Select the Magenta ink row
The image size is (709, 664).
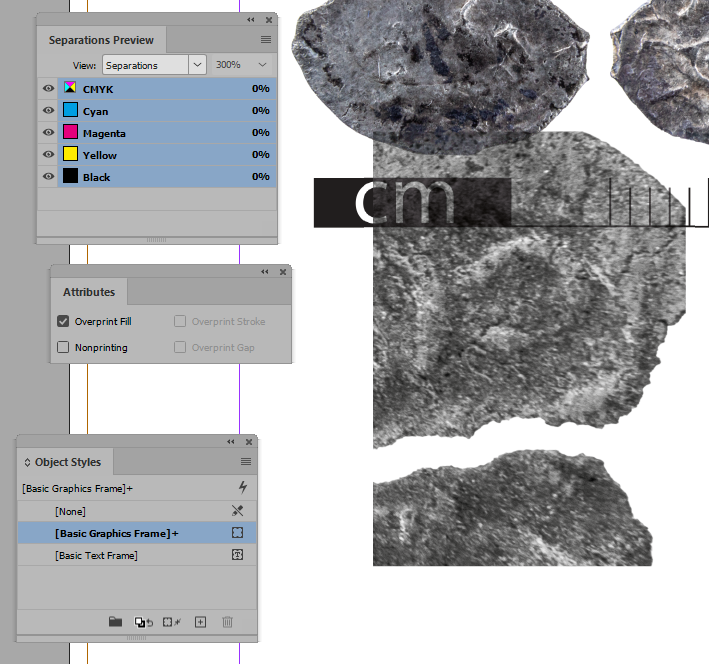167,133
